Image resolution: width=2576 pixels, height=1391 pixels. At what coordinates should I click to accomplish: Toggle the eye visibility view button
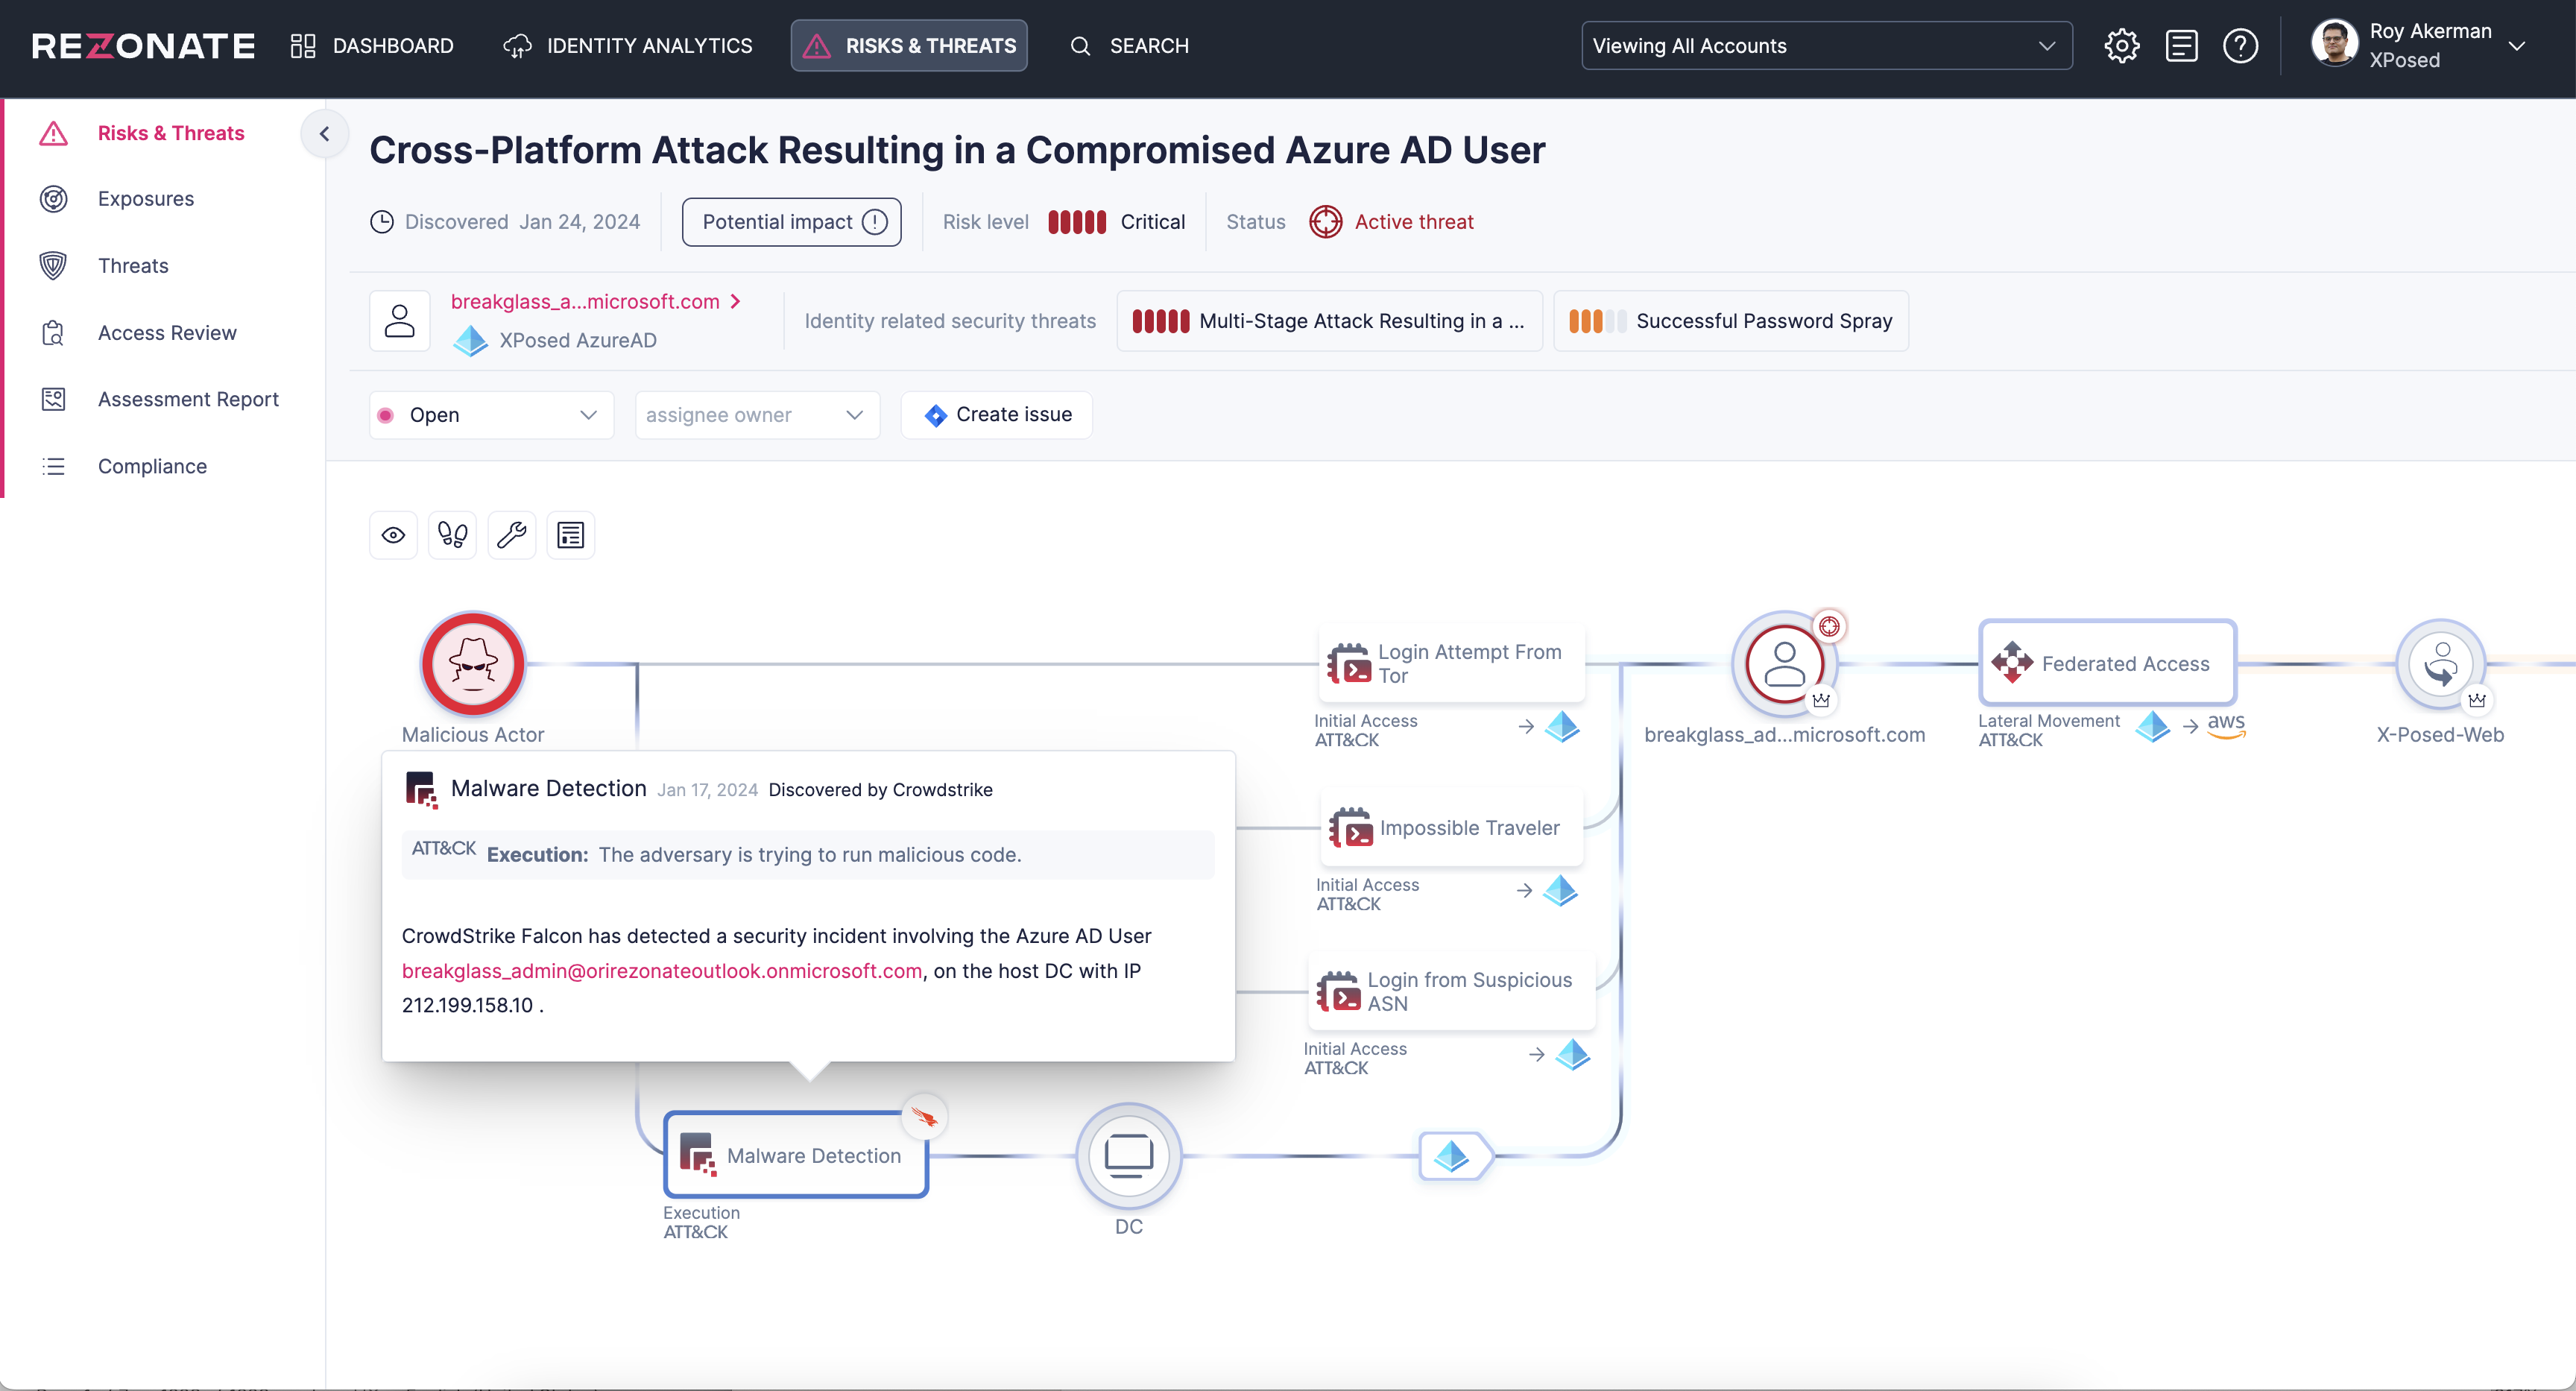tap(393, 535)
